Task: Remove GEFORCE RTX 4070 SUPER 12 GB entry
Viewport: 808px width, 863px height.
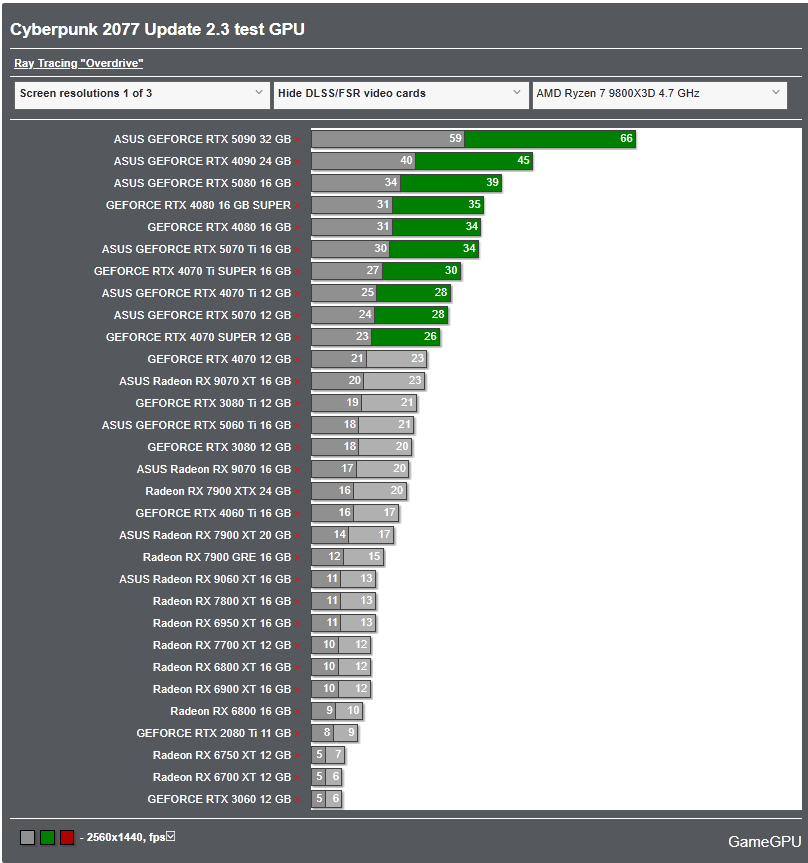Action: coord(298,338)
